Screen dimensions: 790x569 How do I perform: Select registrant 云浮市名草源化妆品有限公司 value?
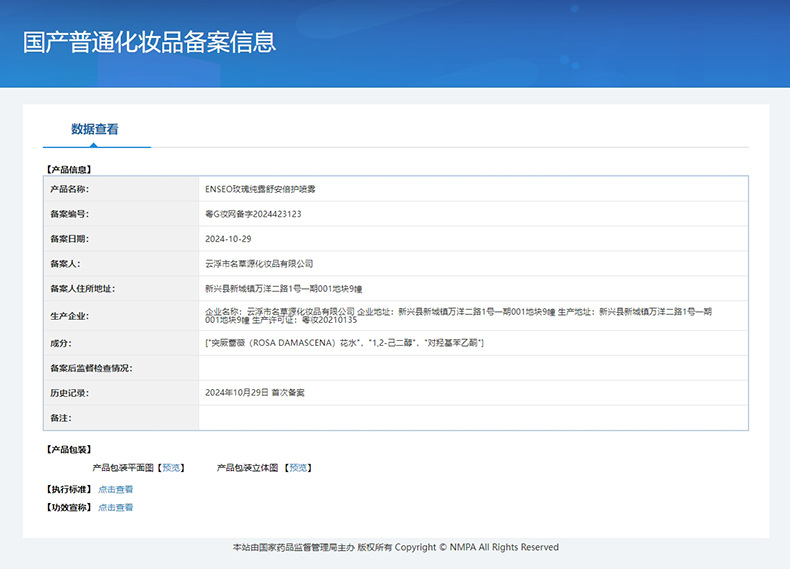pos(259,264)
